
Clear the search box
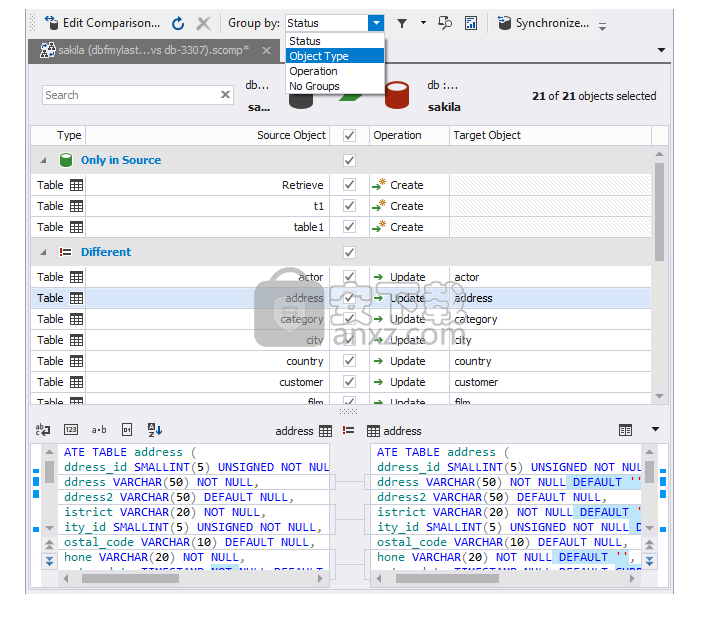point(225,95)
